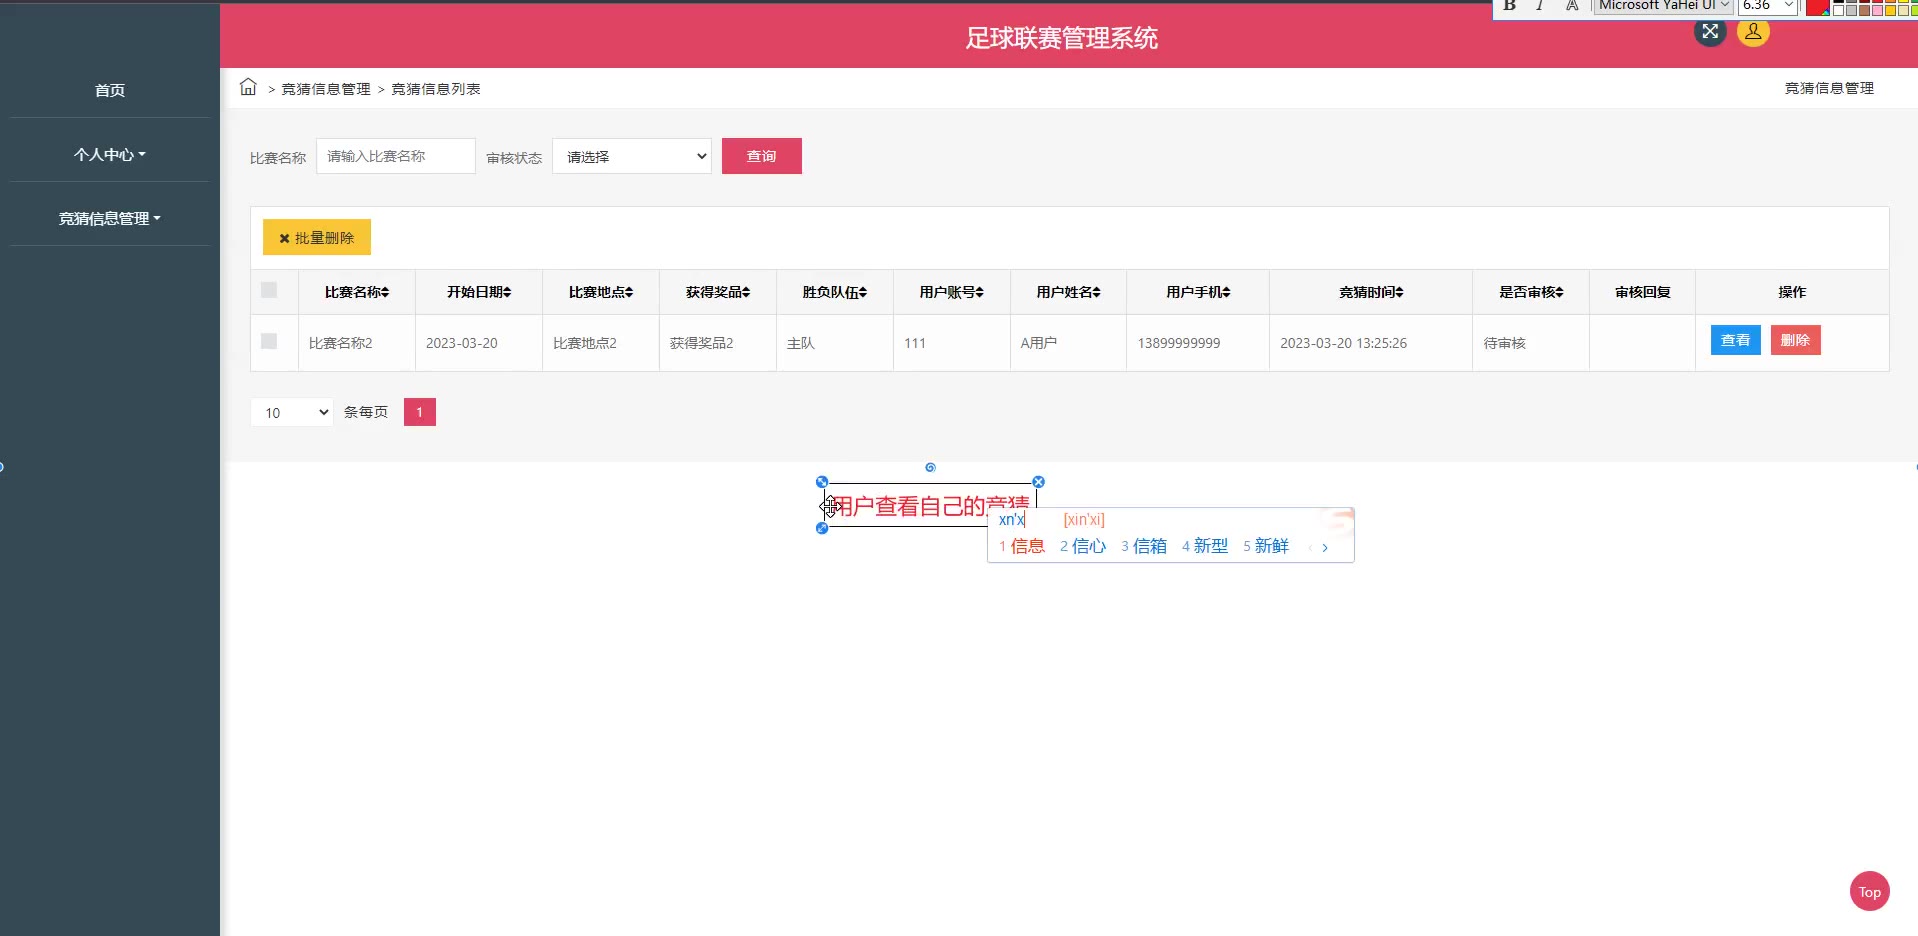Check the select-all checkbox in table header

tap(269, 290)
